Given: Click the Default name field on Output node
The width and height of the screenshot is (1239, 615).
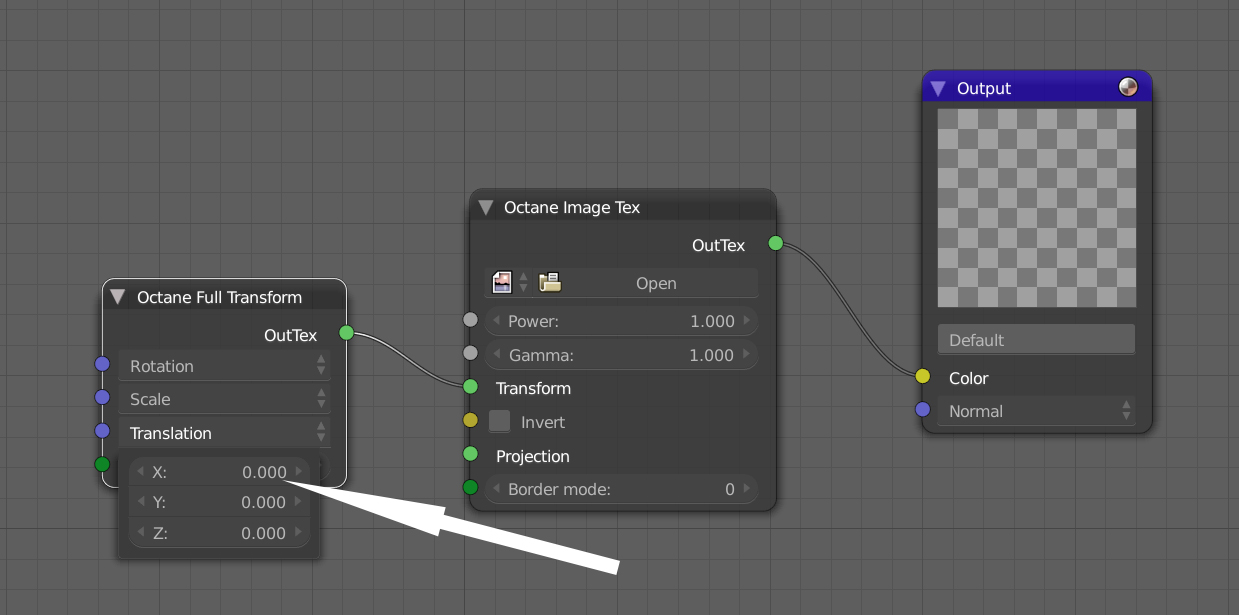Looking at the screenshot, I should [1036, 340].
